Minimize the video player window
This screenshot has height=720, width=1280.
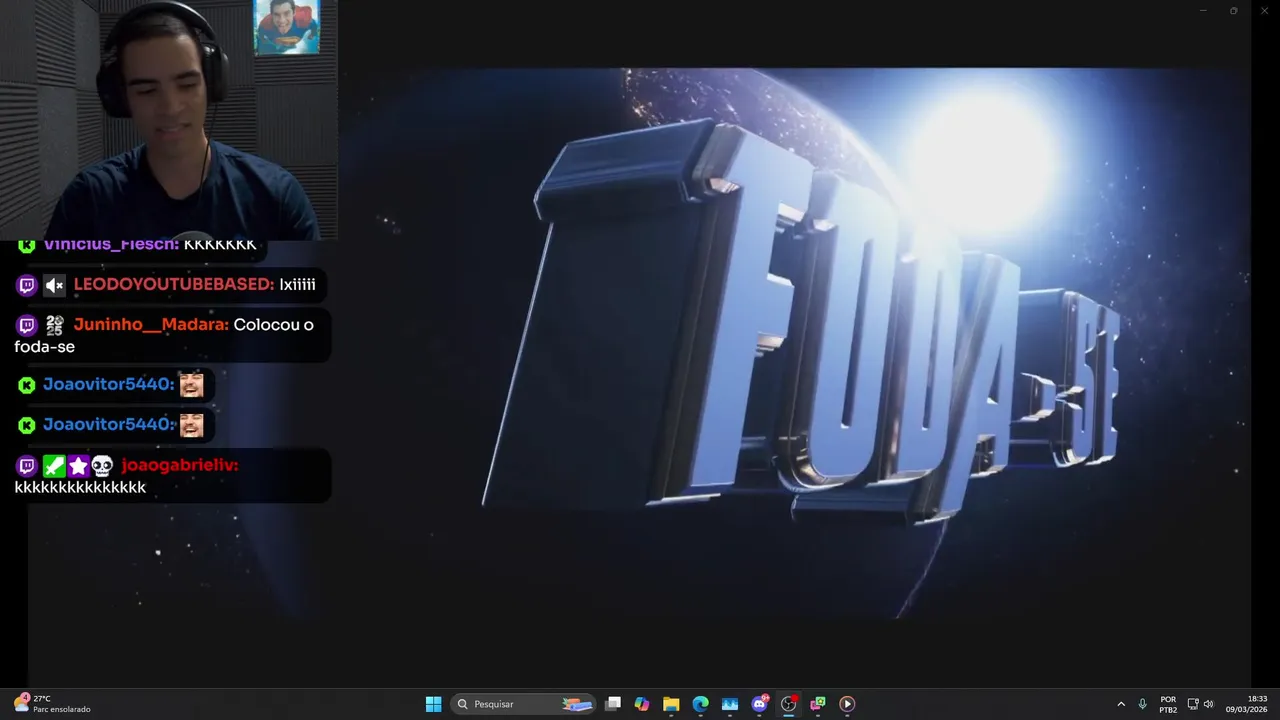(x=1203, y=11)
